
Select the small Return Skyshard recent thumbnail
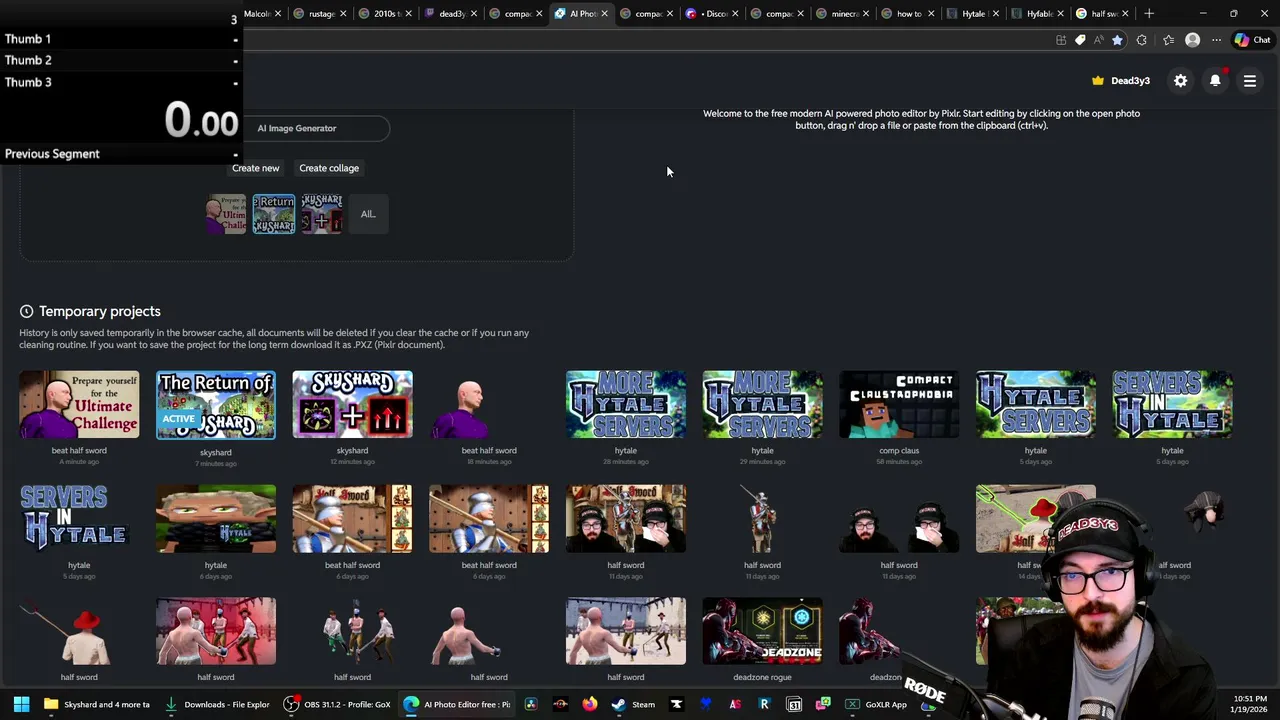tap(274, 214)
